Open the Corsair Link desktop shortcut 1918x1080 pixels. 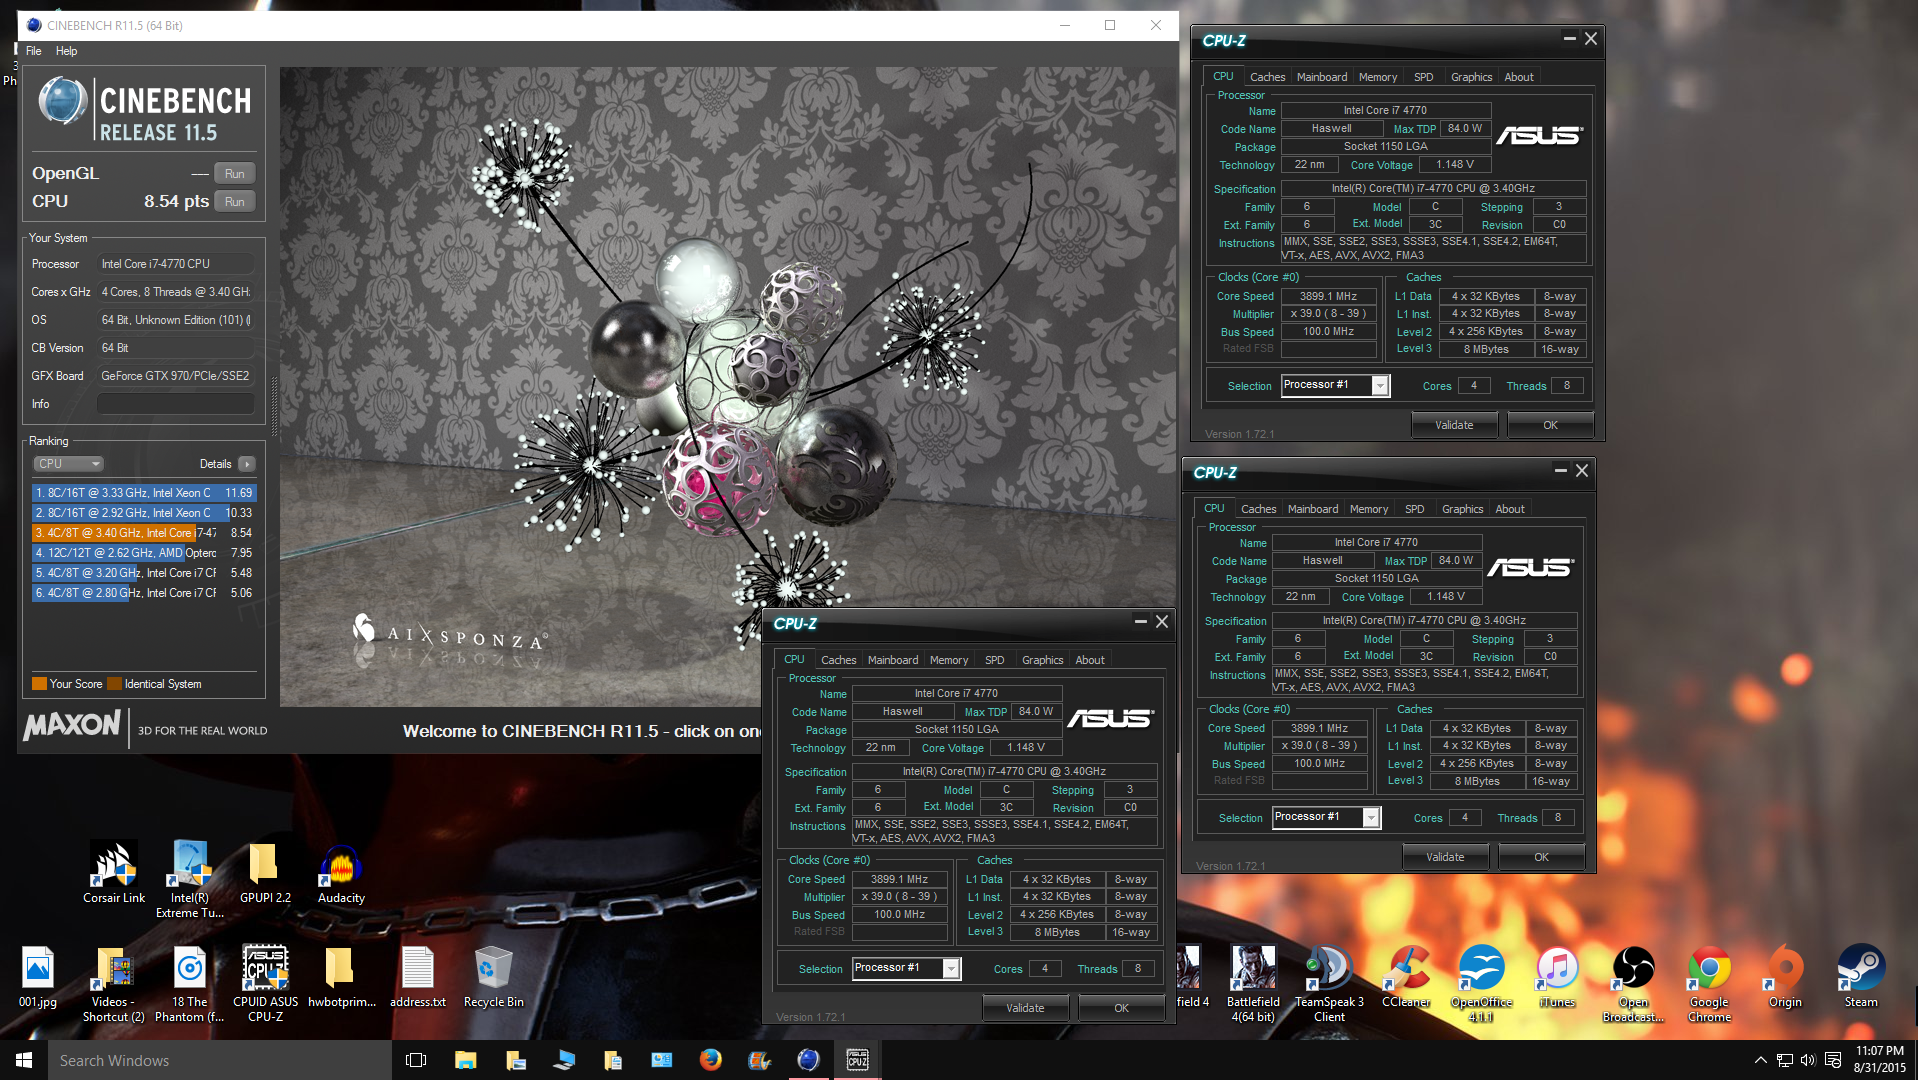click(x=114, y=872)
